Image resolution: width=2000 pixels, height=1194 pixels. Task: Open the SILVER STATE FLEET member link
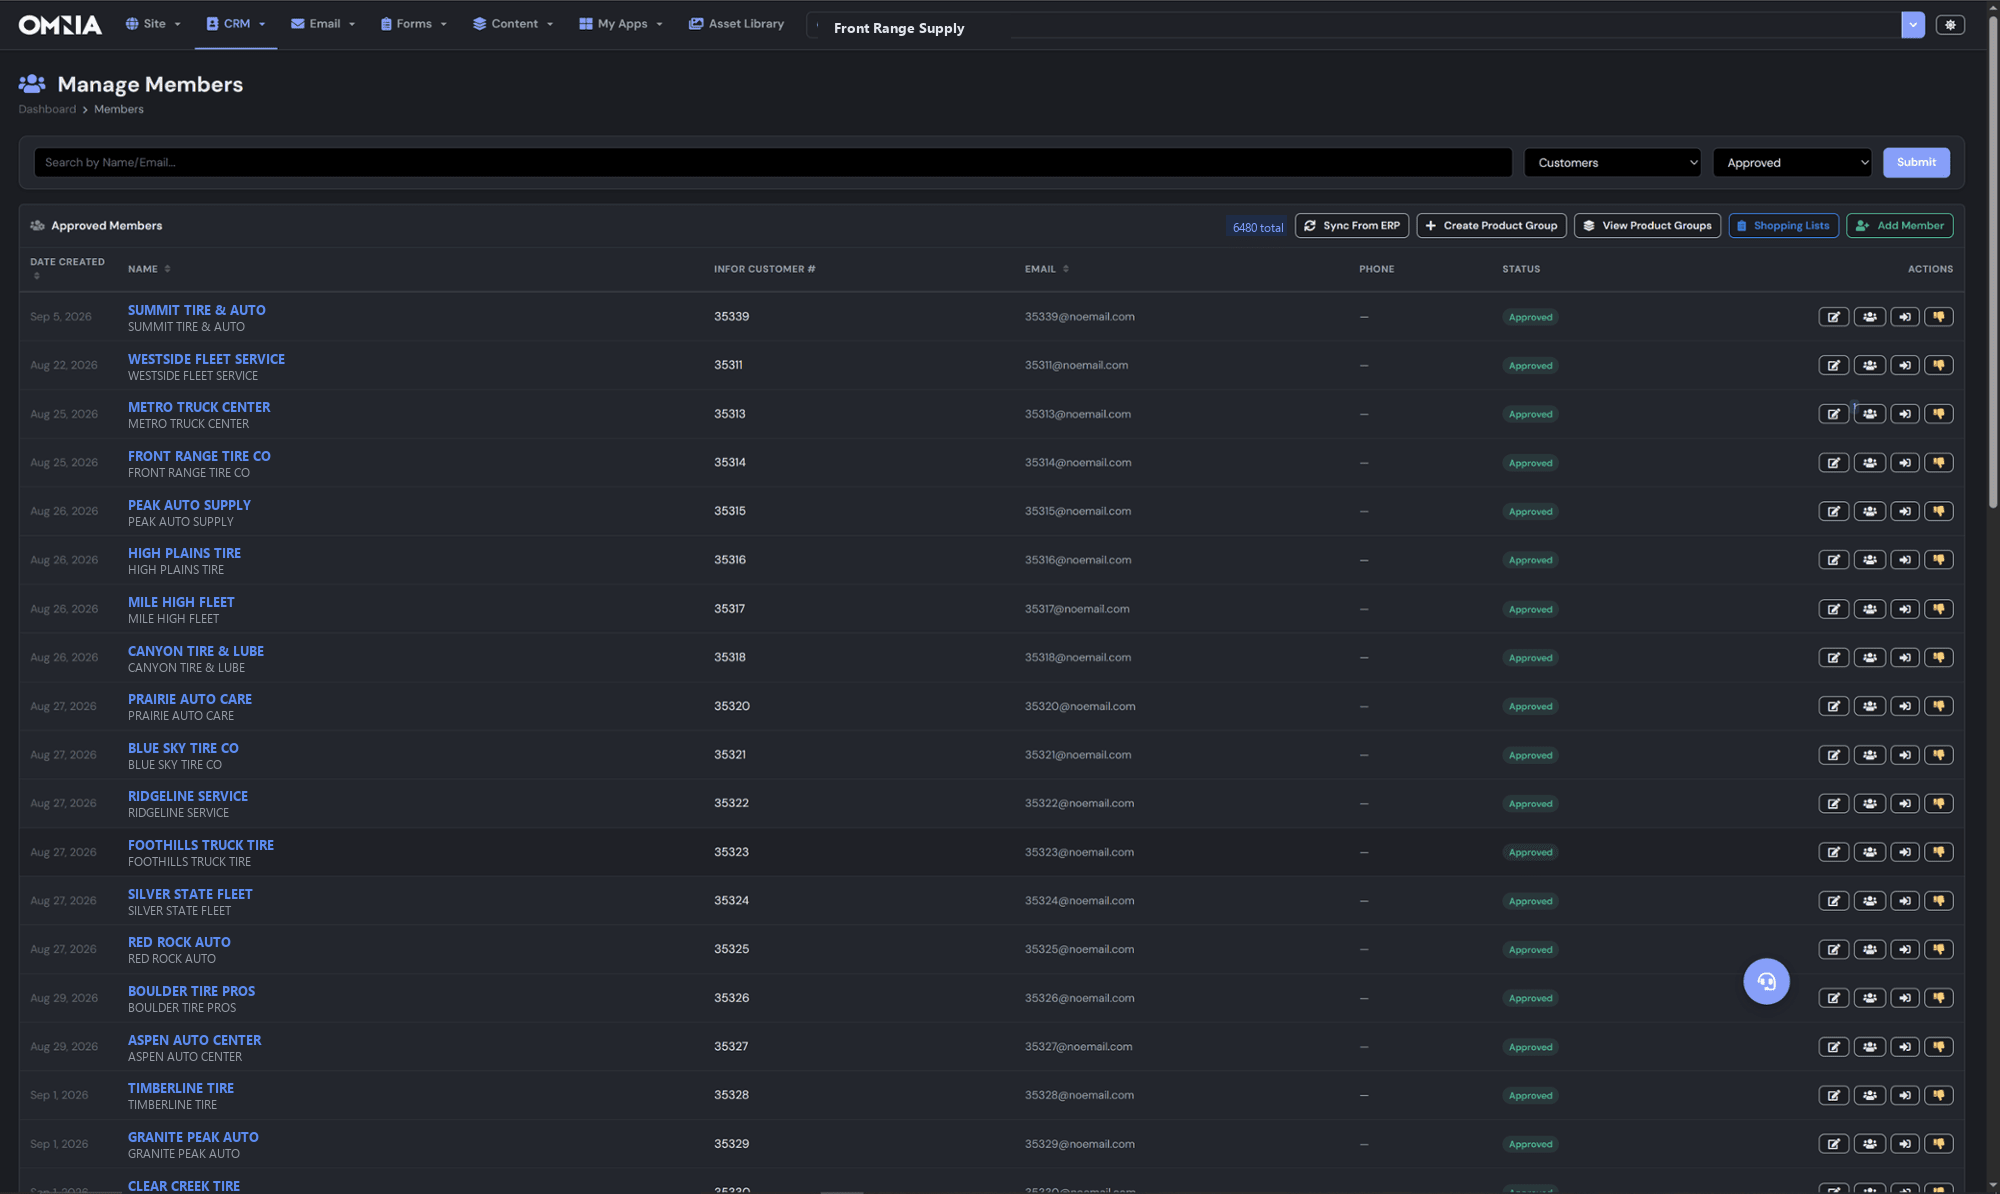(190, 894)
